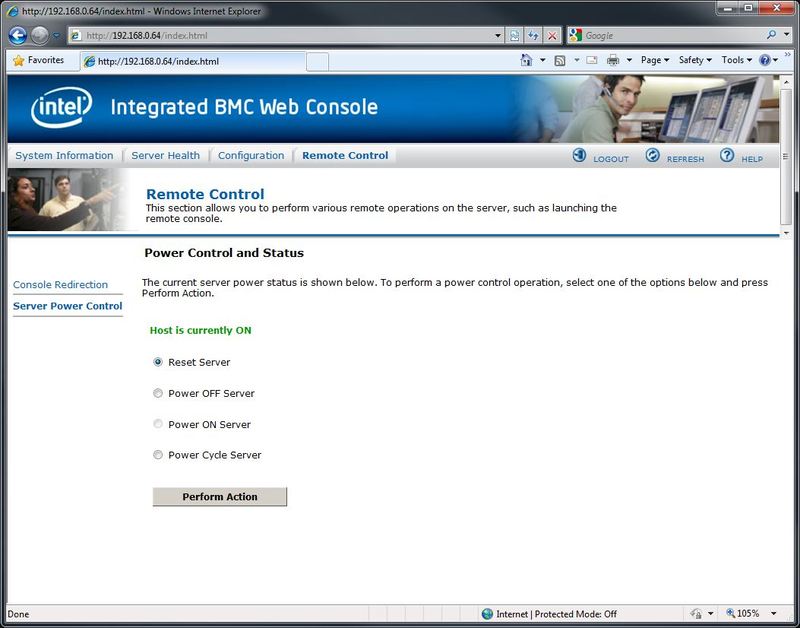This screenshot has height=628, width=800.
Task: Click the Refresh icon in BMC console
Action: (652, 156)
